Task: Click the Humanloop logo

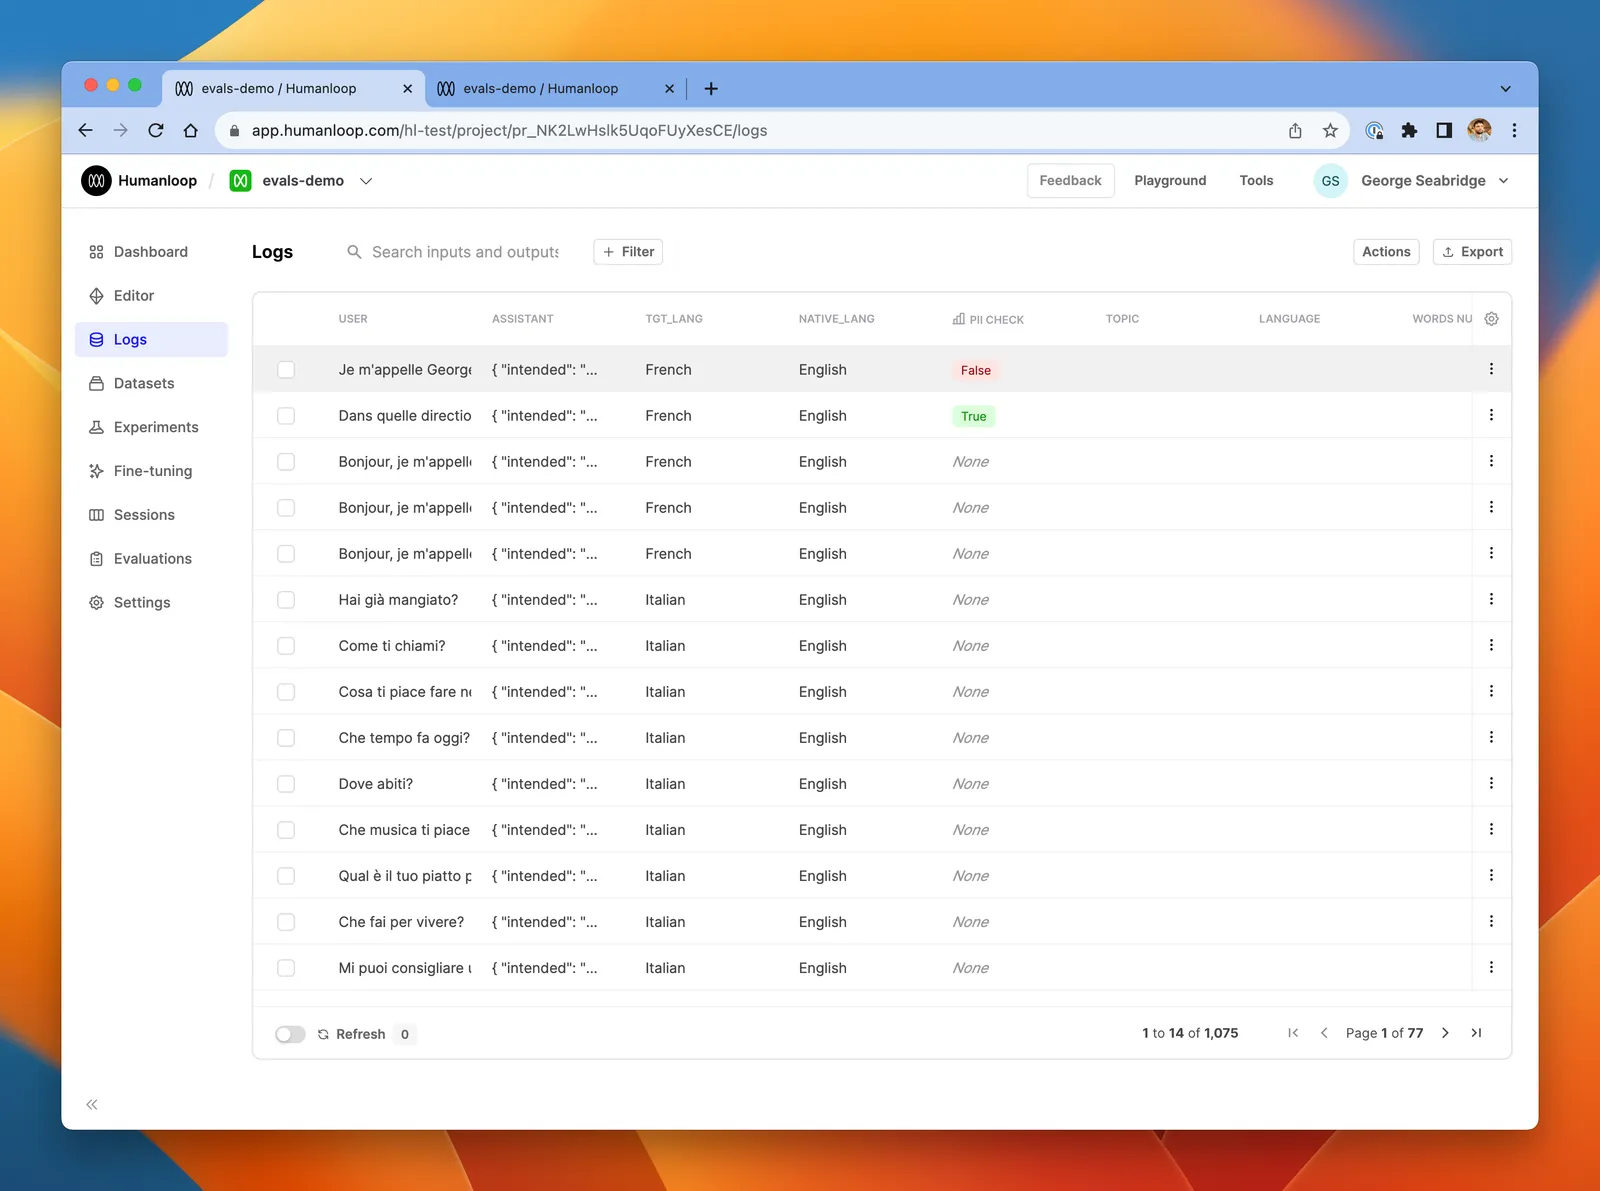Action: point(96,181)
